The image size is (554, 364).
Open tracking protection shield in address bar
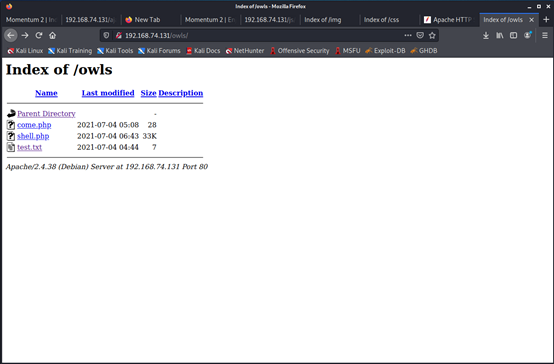[106, 35]
